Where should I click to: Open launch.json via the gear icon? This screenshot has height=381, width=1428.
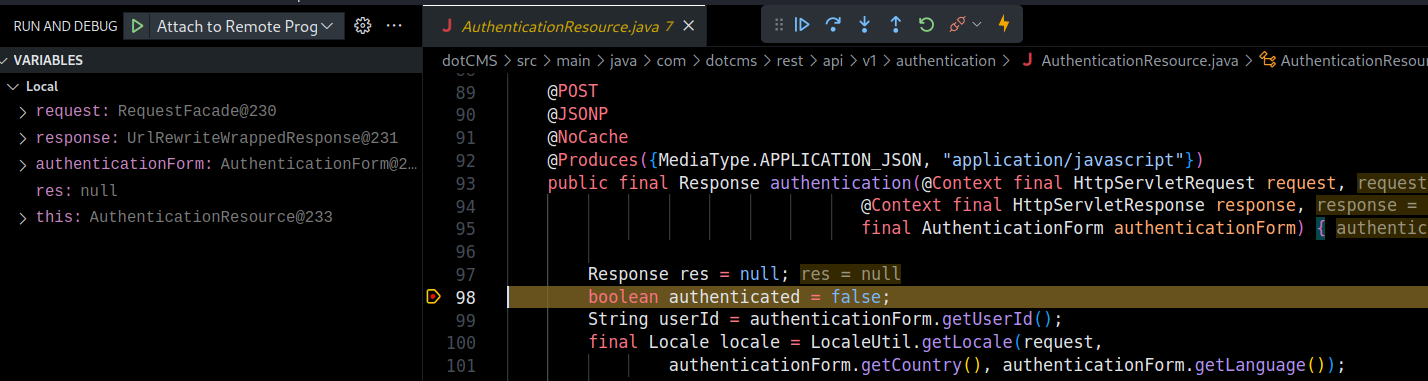click(363, 26)
